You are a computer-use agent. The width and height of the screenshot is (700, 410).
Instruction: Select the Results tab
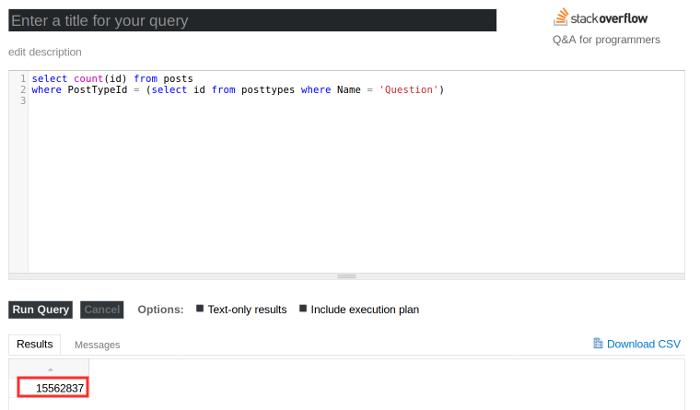pos(35,344)
